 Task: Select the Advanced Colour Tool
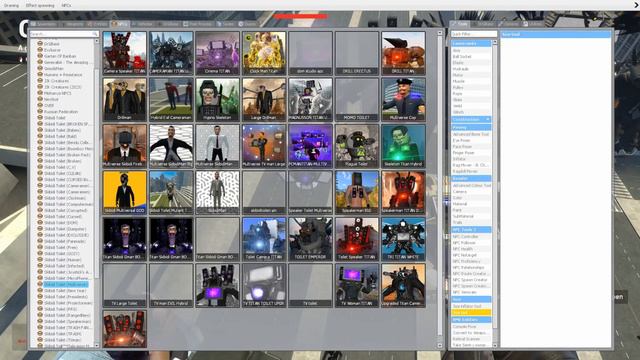471,185
